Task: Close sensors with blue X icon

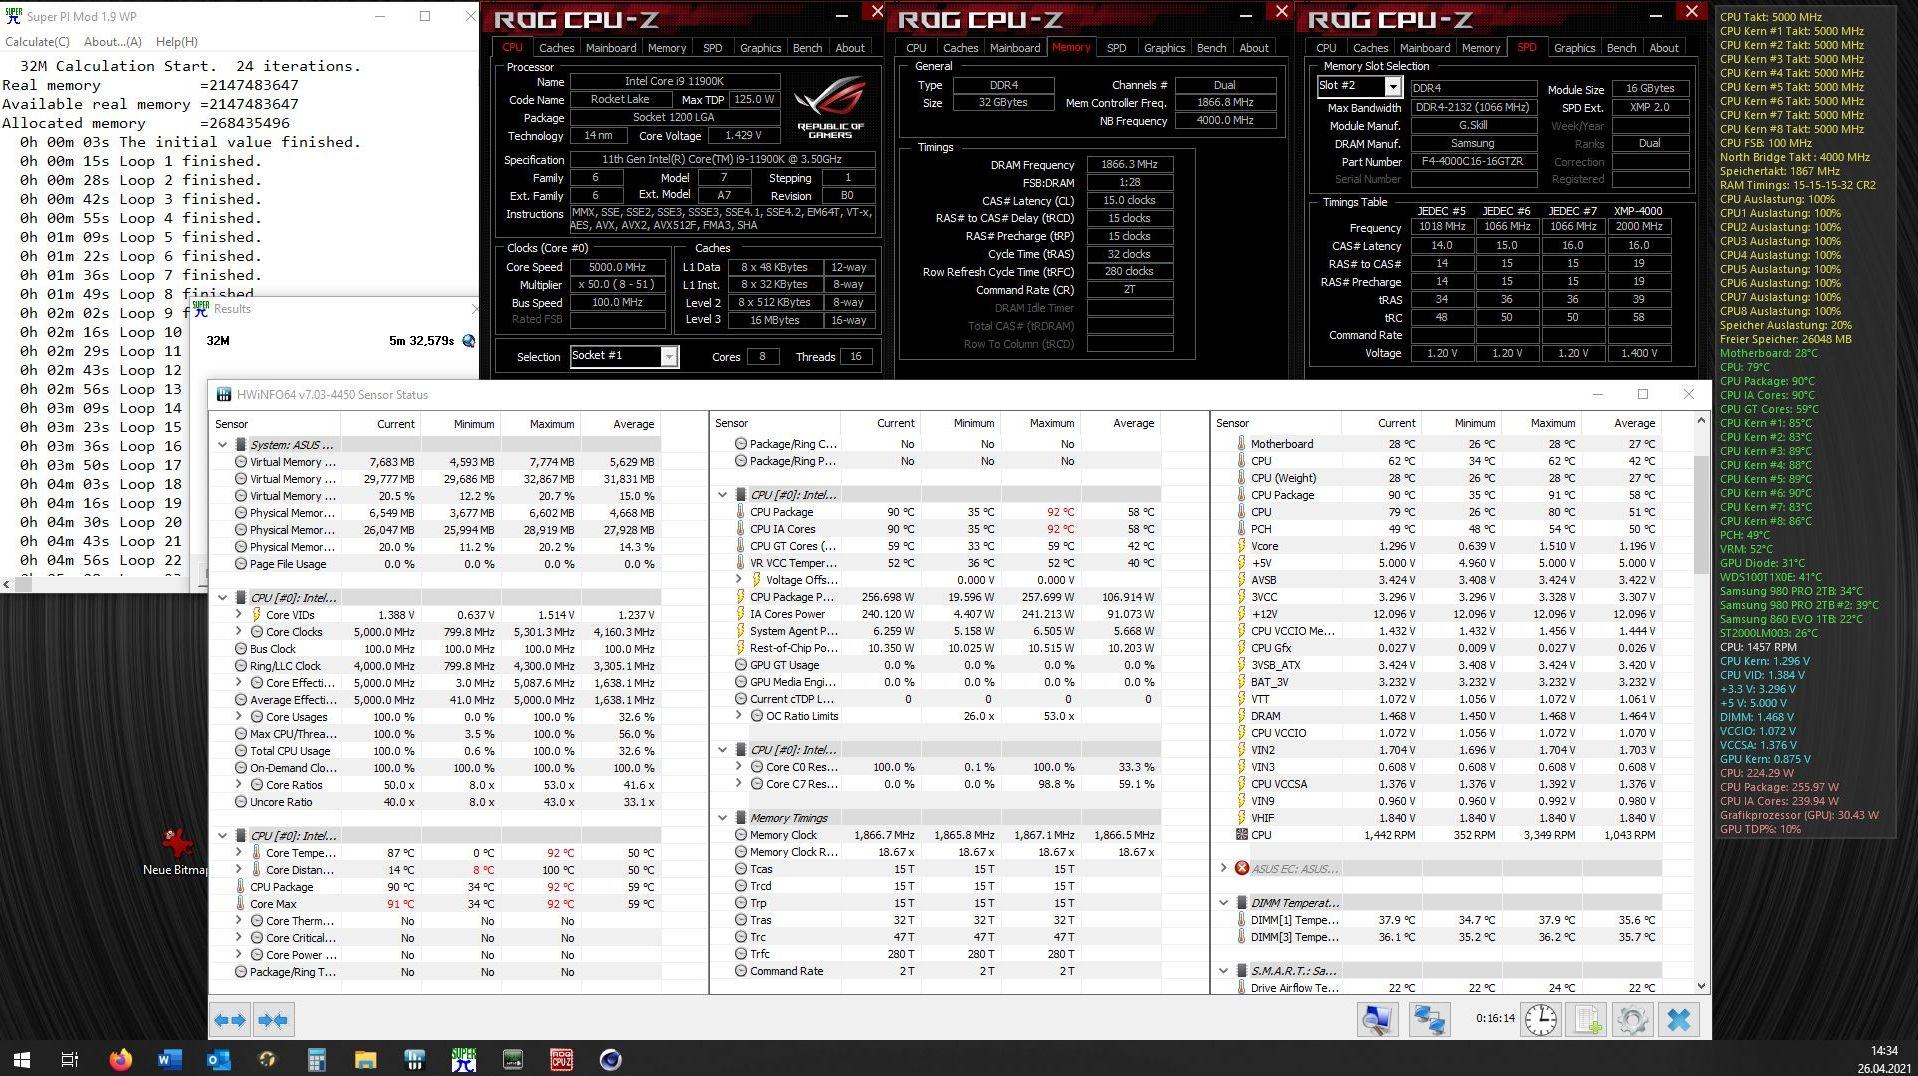Action: (x=1679, y=1020)
